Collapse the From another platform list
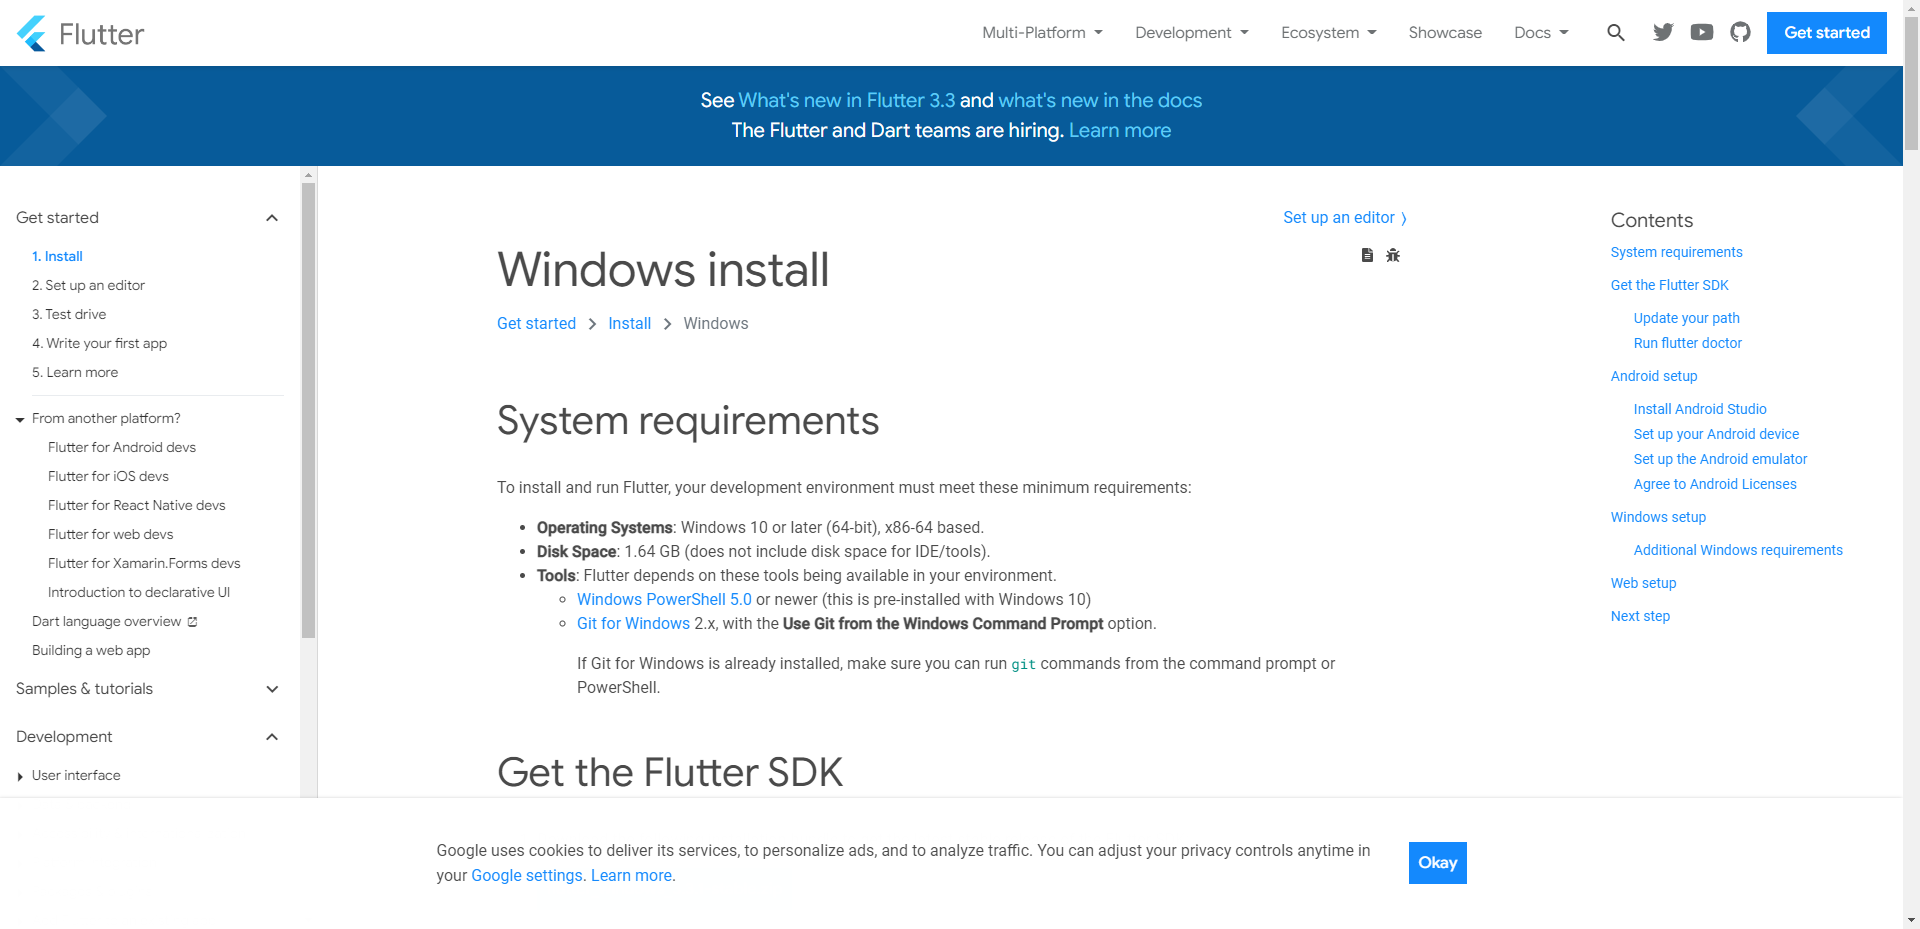Screen dimensions: 1920x929 (x=19, y=419)
